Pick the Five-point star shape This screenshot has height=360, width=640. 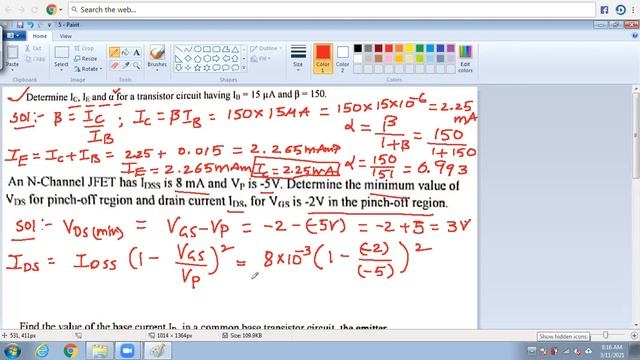198,68
